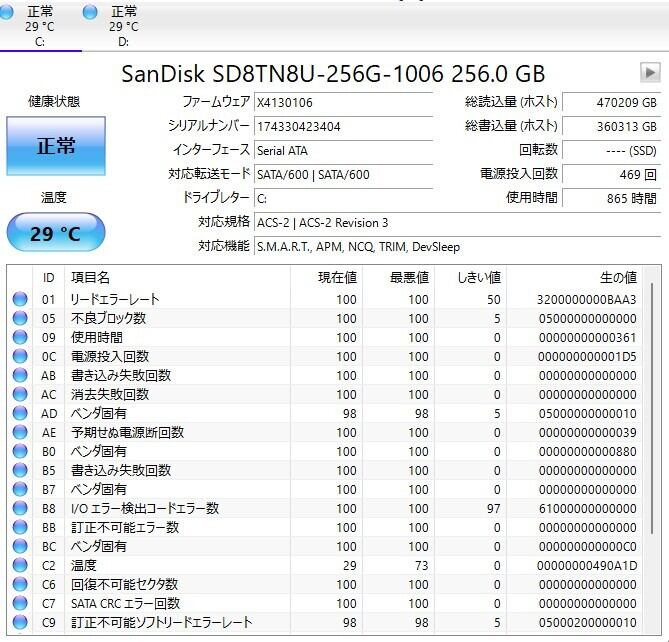Click the blue 正常 health status button
The height and width of the screenshot is (642, 669).
(x=56, y=146)
